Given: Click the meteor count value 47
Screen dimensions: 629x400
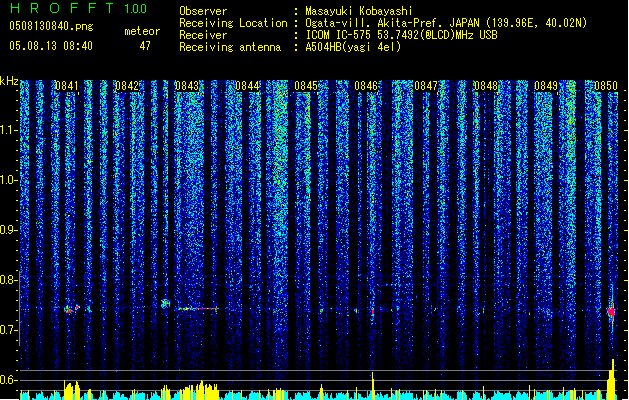Looking at the screenshot, I should pyautogui.click(x=145, y=46).
